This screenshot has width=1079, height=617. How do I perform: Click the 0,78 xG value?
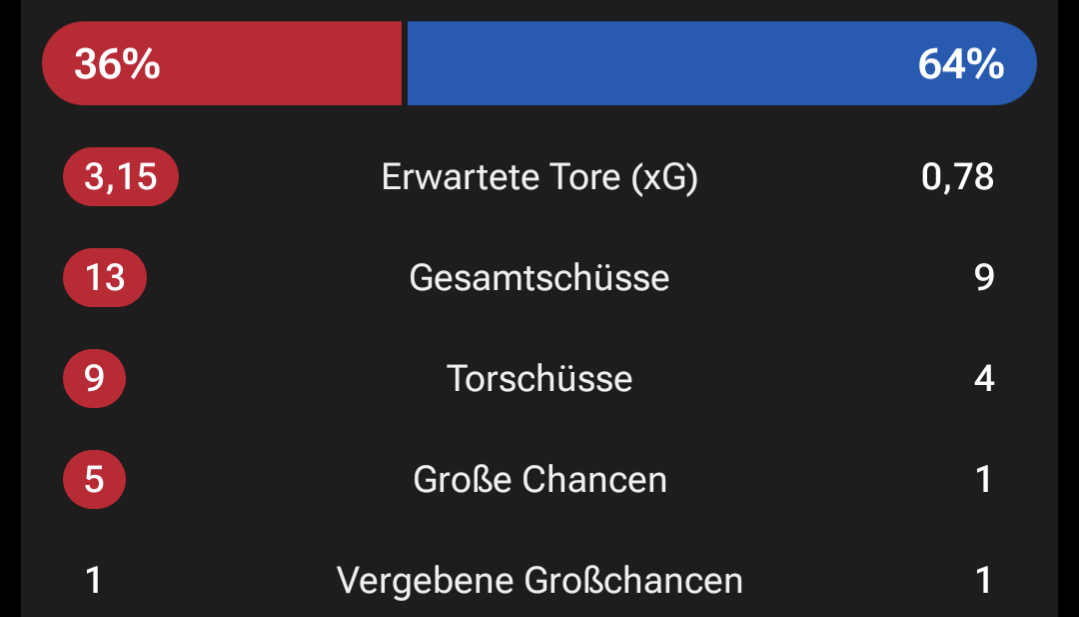point(957,177)
